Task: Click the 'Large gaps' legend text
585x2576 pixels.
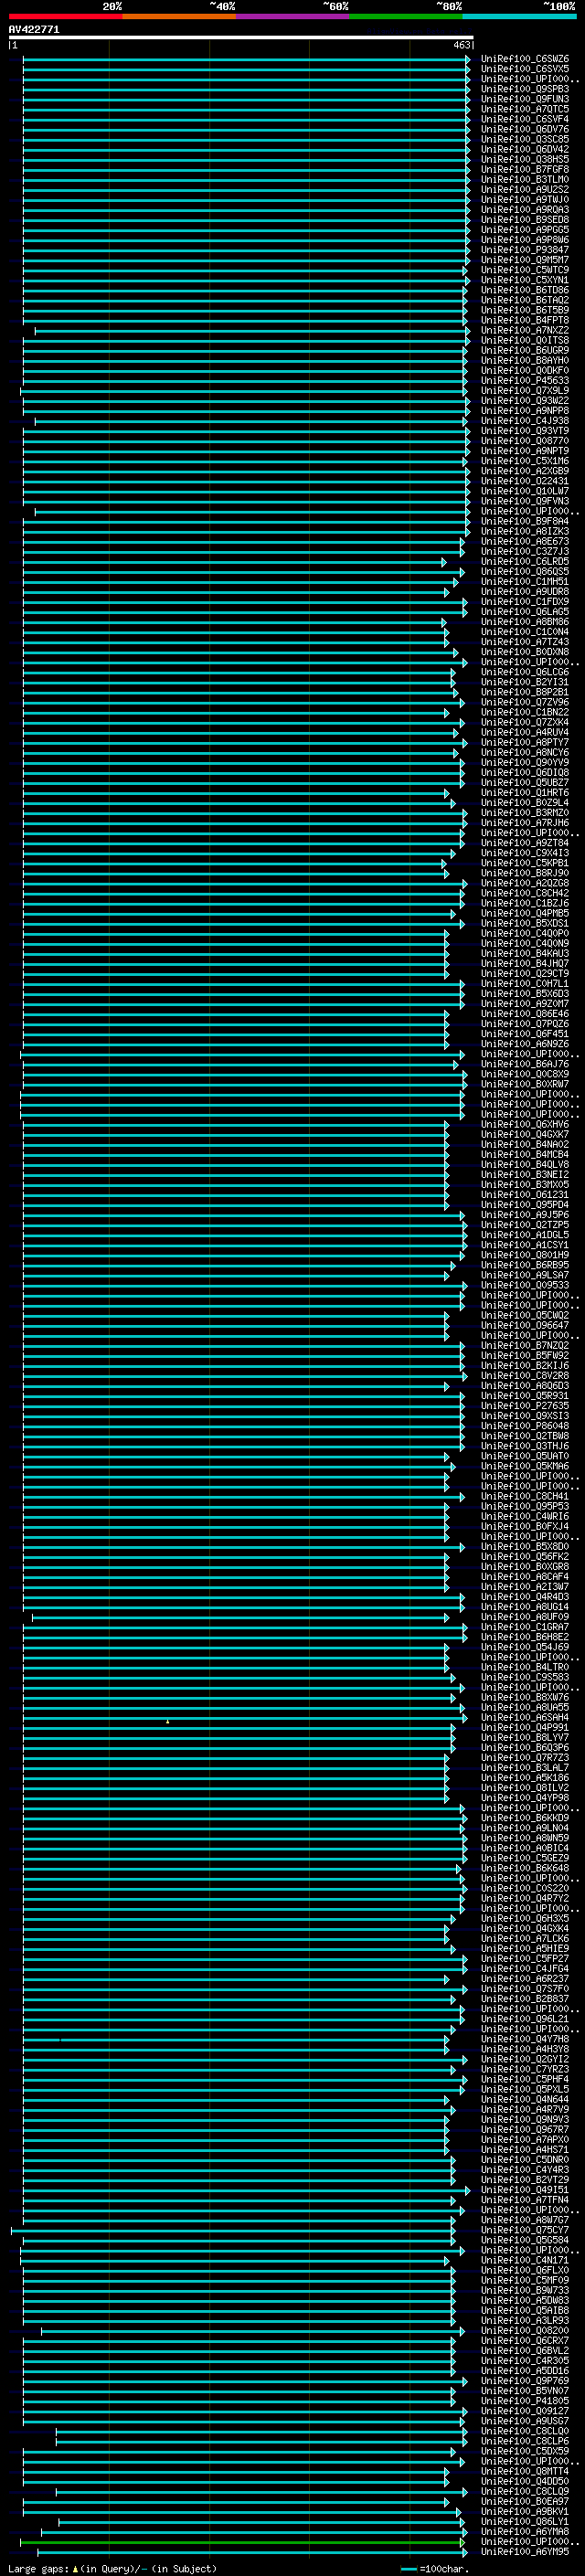Action: click(x=38, y=2569)
